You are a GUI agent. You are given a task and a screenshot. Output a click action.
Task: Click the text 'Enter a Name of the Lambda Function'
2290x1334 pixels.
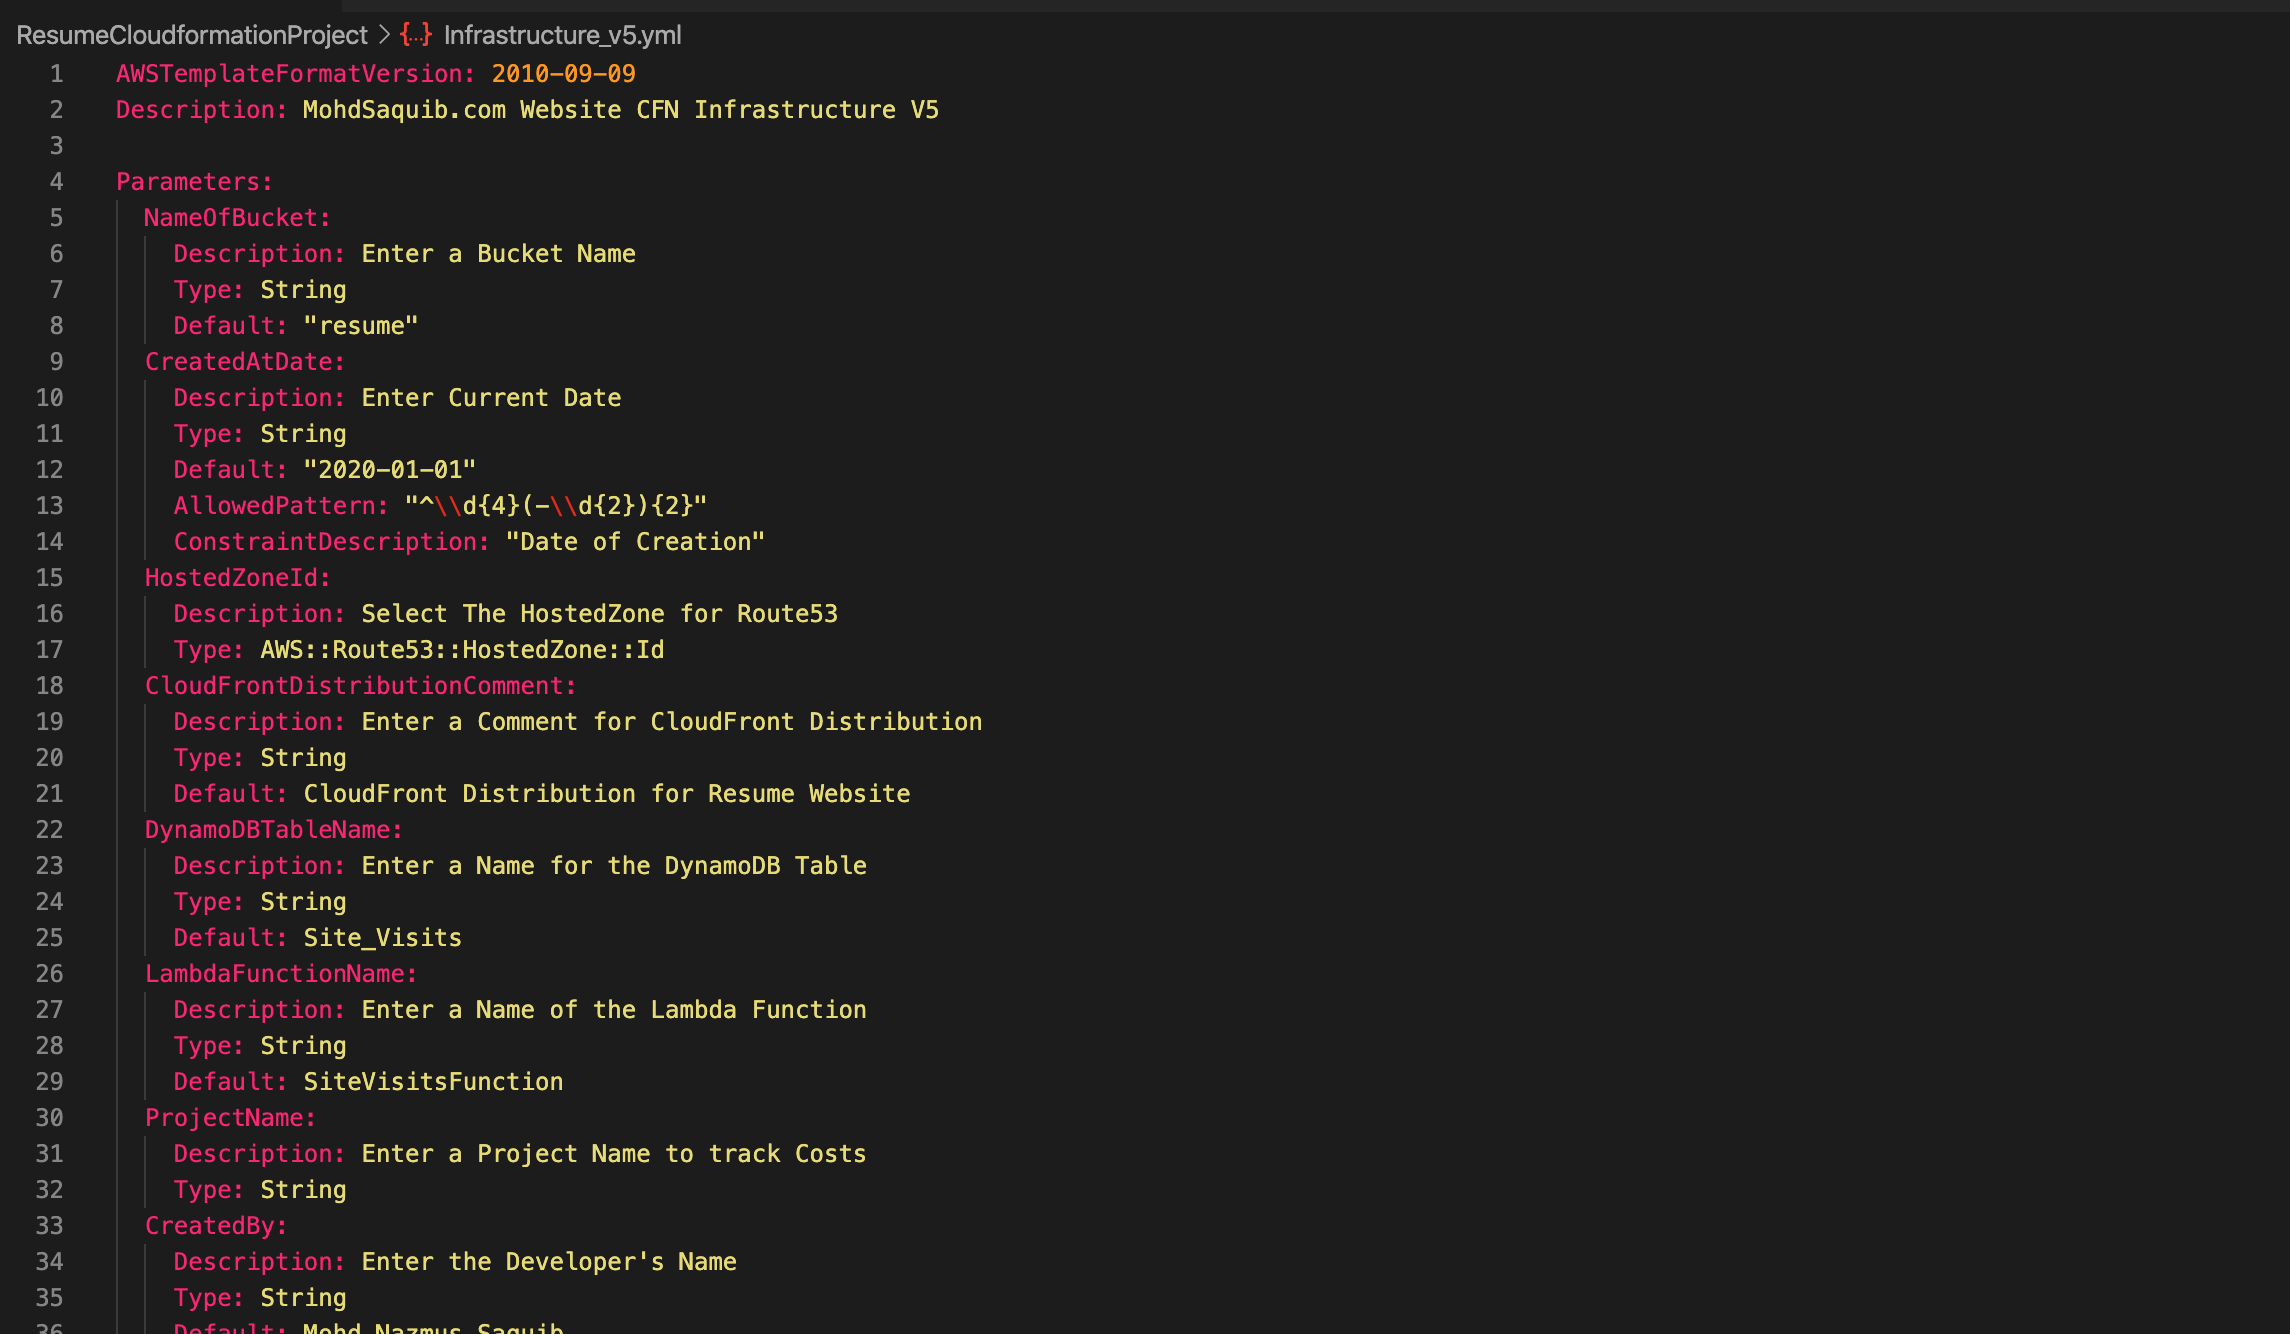point(613,1010)
